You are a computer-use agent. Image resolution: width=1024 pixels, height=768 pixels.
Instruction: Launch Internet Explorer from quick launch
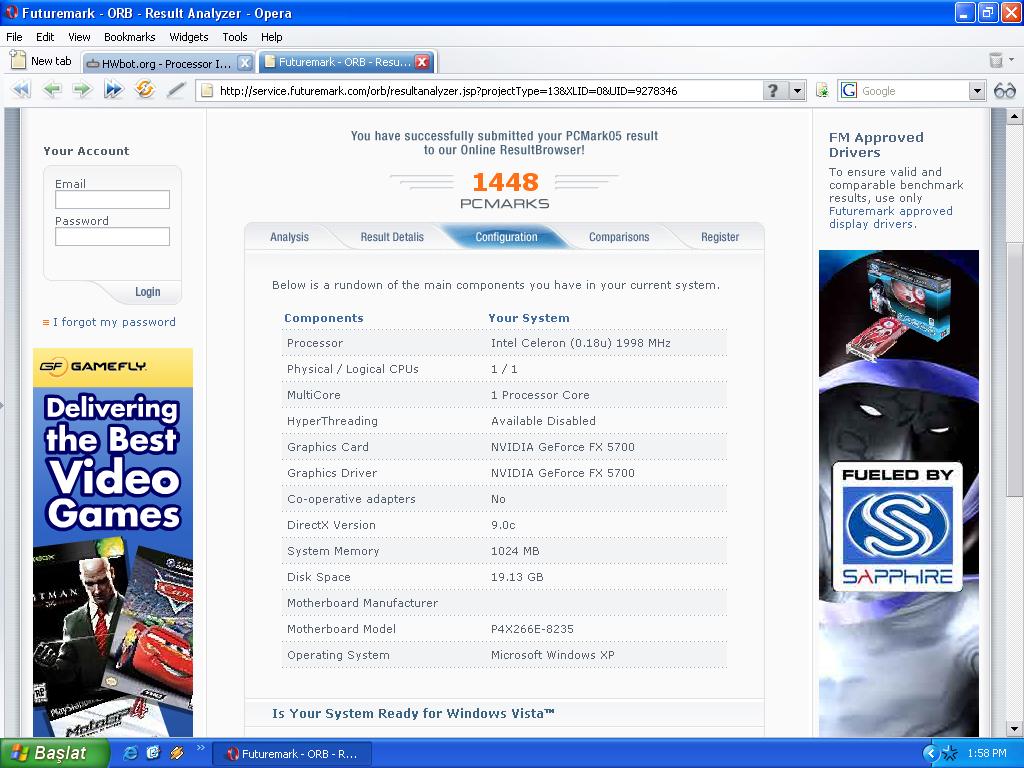coord(130,753)
